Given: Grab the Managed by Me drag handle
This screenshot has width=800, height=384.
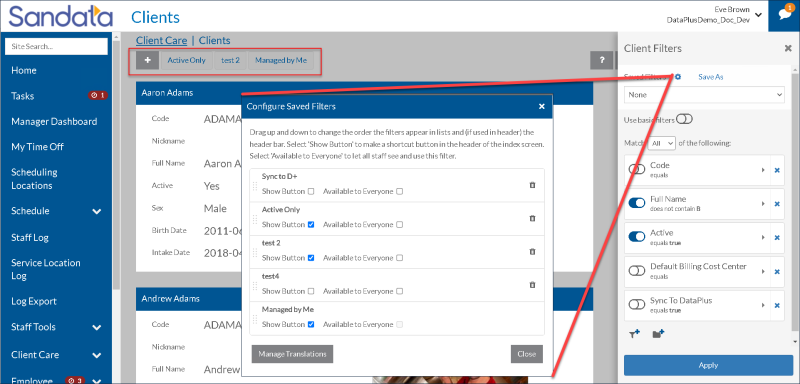Looking at the screenshot, I should pos(255,319).
